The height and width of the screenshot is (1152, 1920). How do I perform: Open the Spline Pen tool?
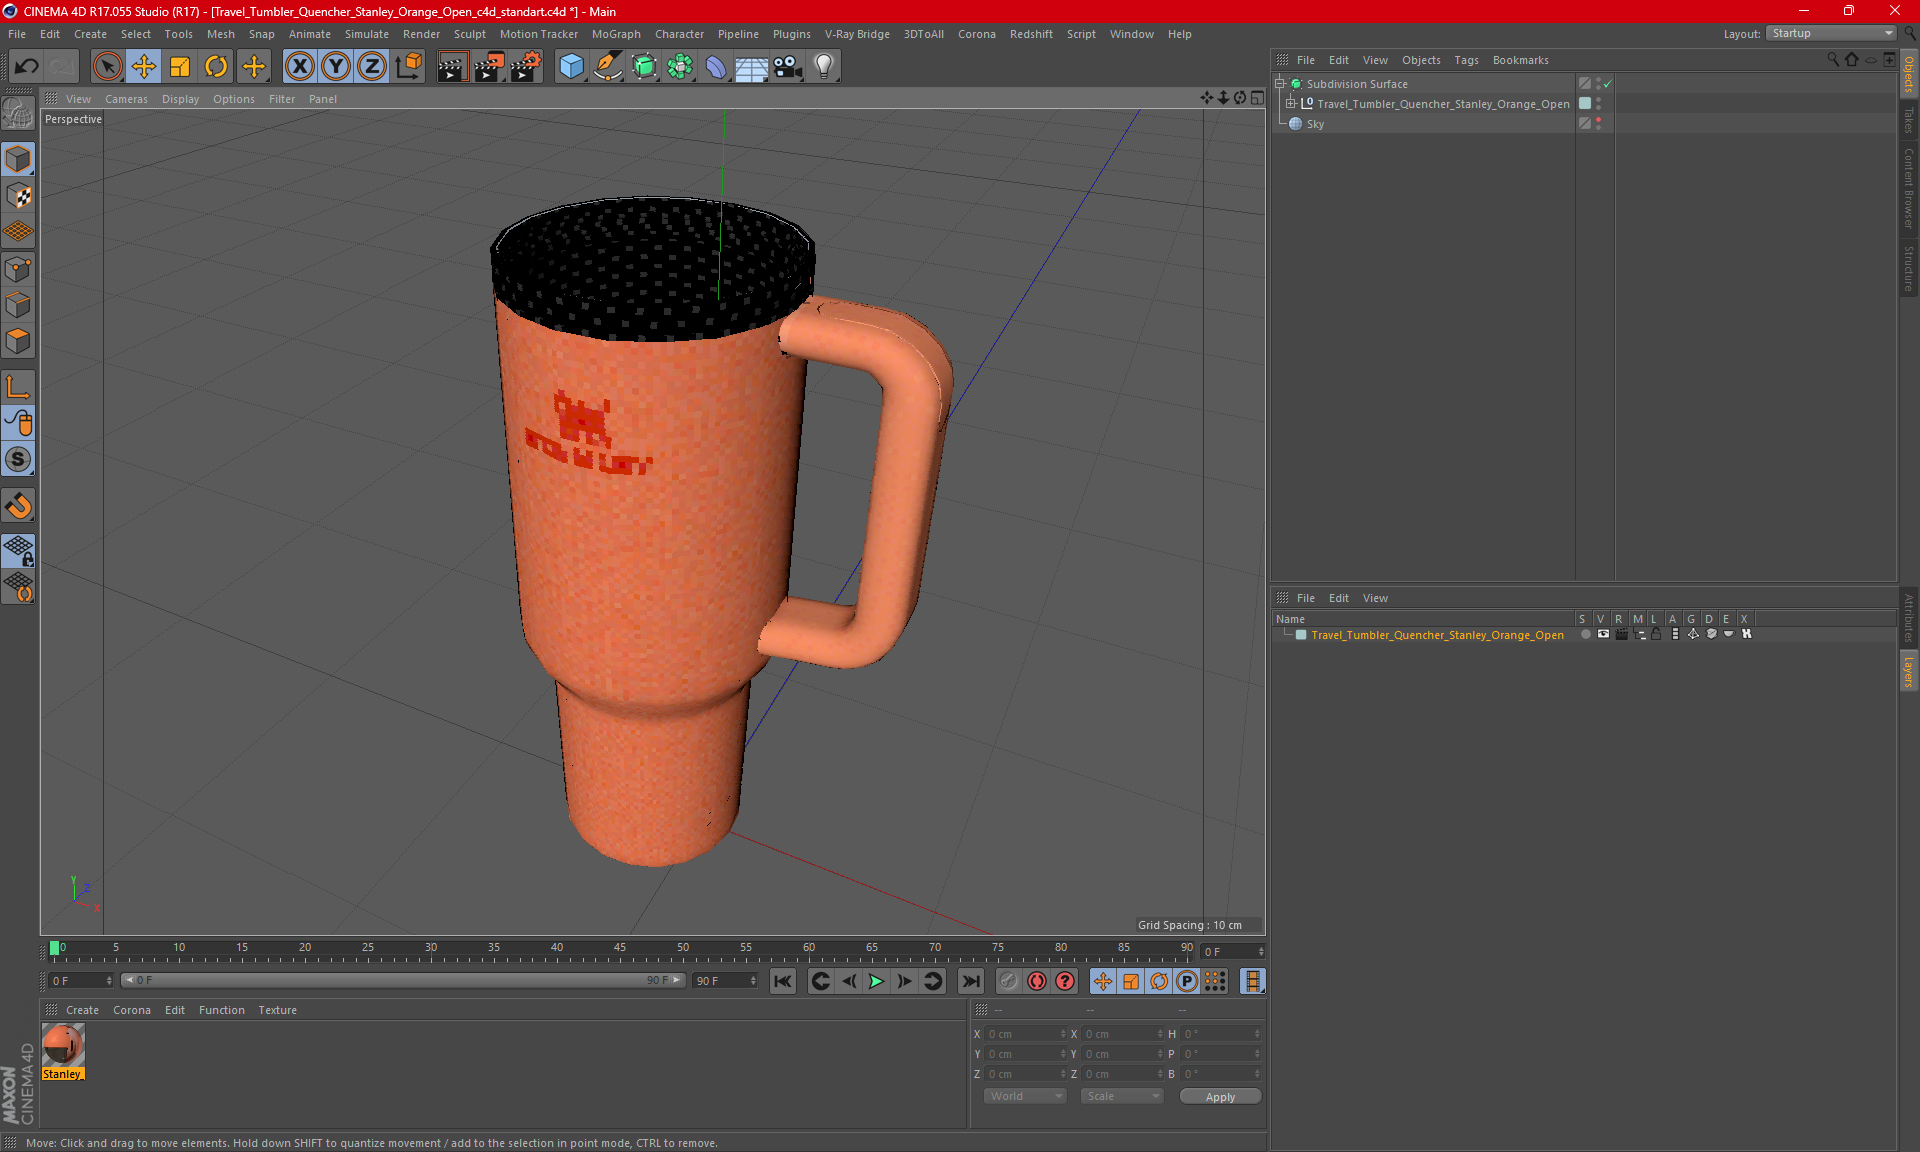click(x=607, y=66)
